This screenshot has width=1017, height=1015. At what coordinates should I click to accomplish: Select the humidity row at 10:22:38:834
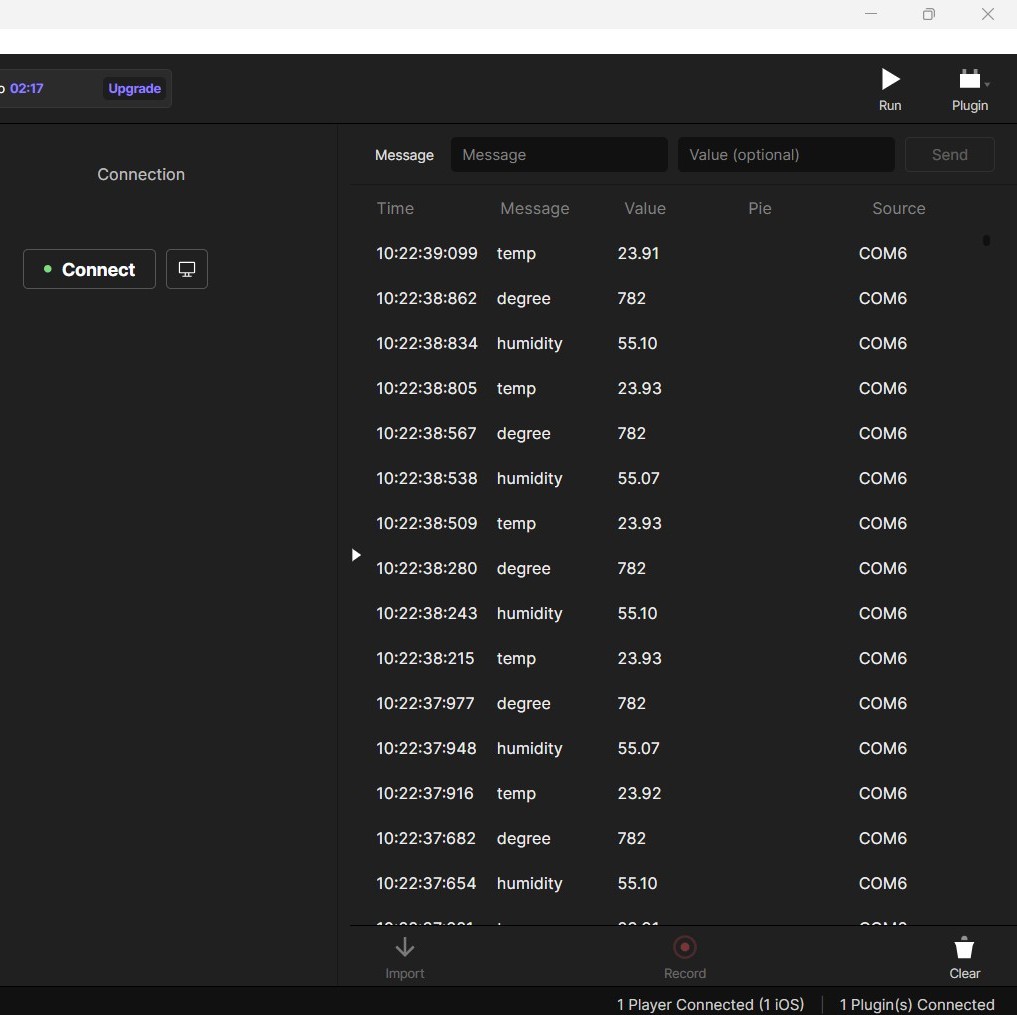640,344
